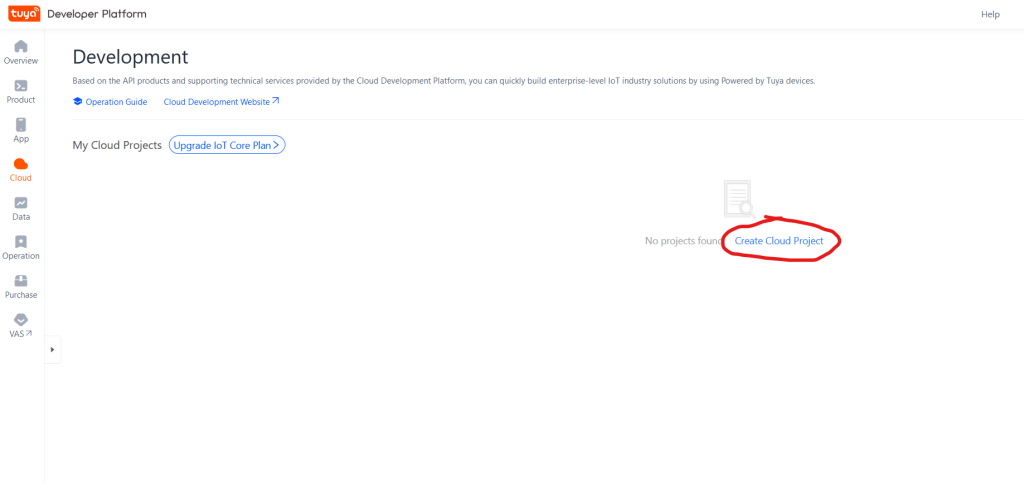Open the VAS external link in the sidebar
1024x484 pixels.
pyautogui.click(x=21, y=320)
